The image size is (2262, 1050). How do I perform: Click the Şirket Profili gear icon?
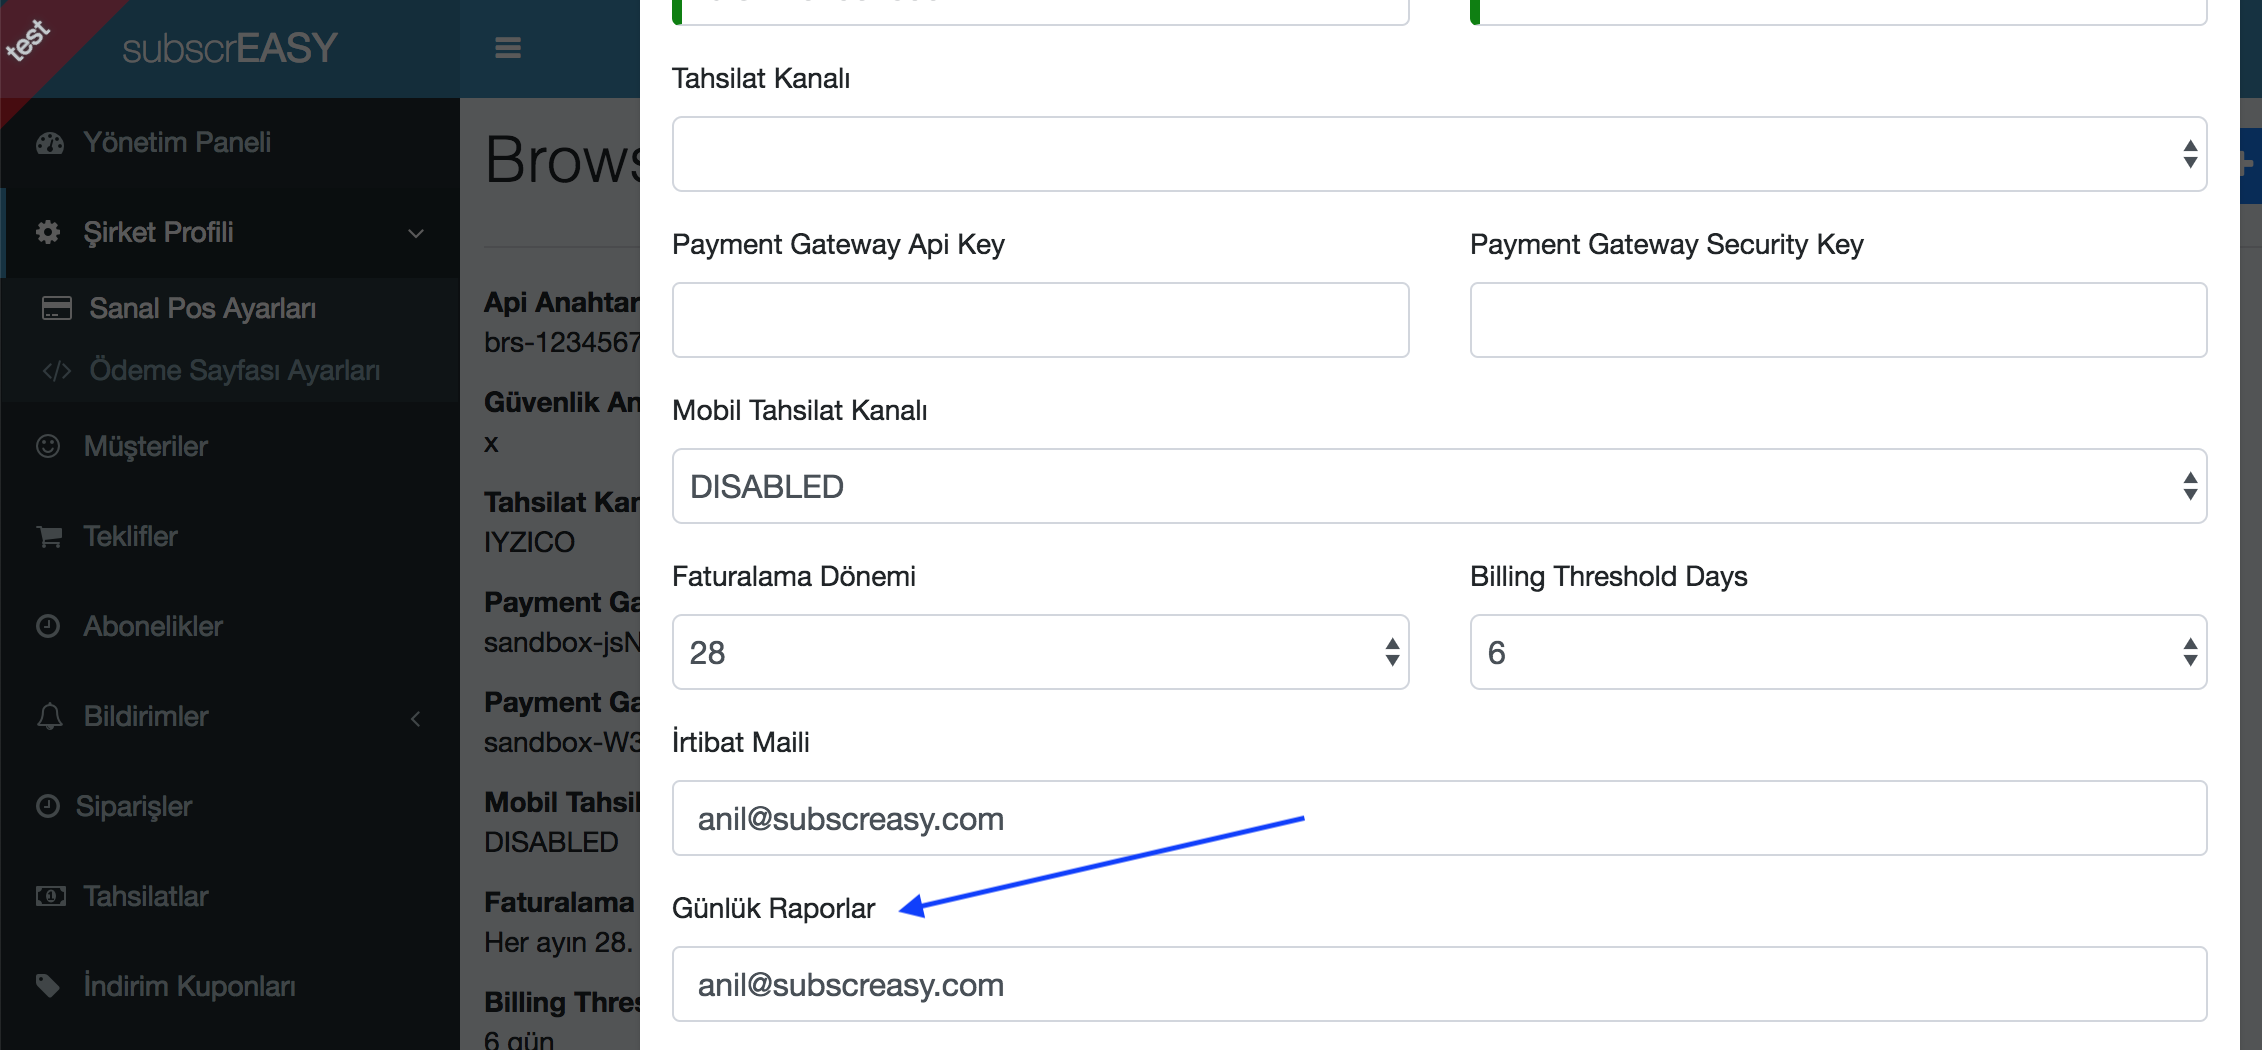pyautogui.click(x=48, y=233)
